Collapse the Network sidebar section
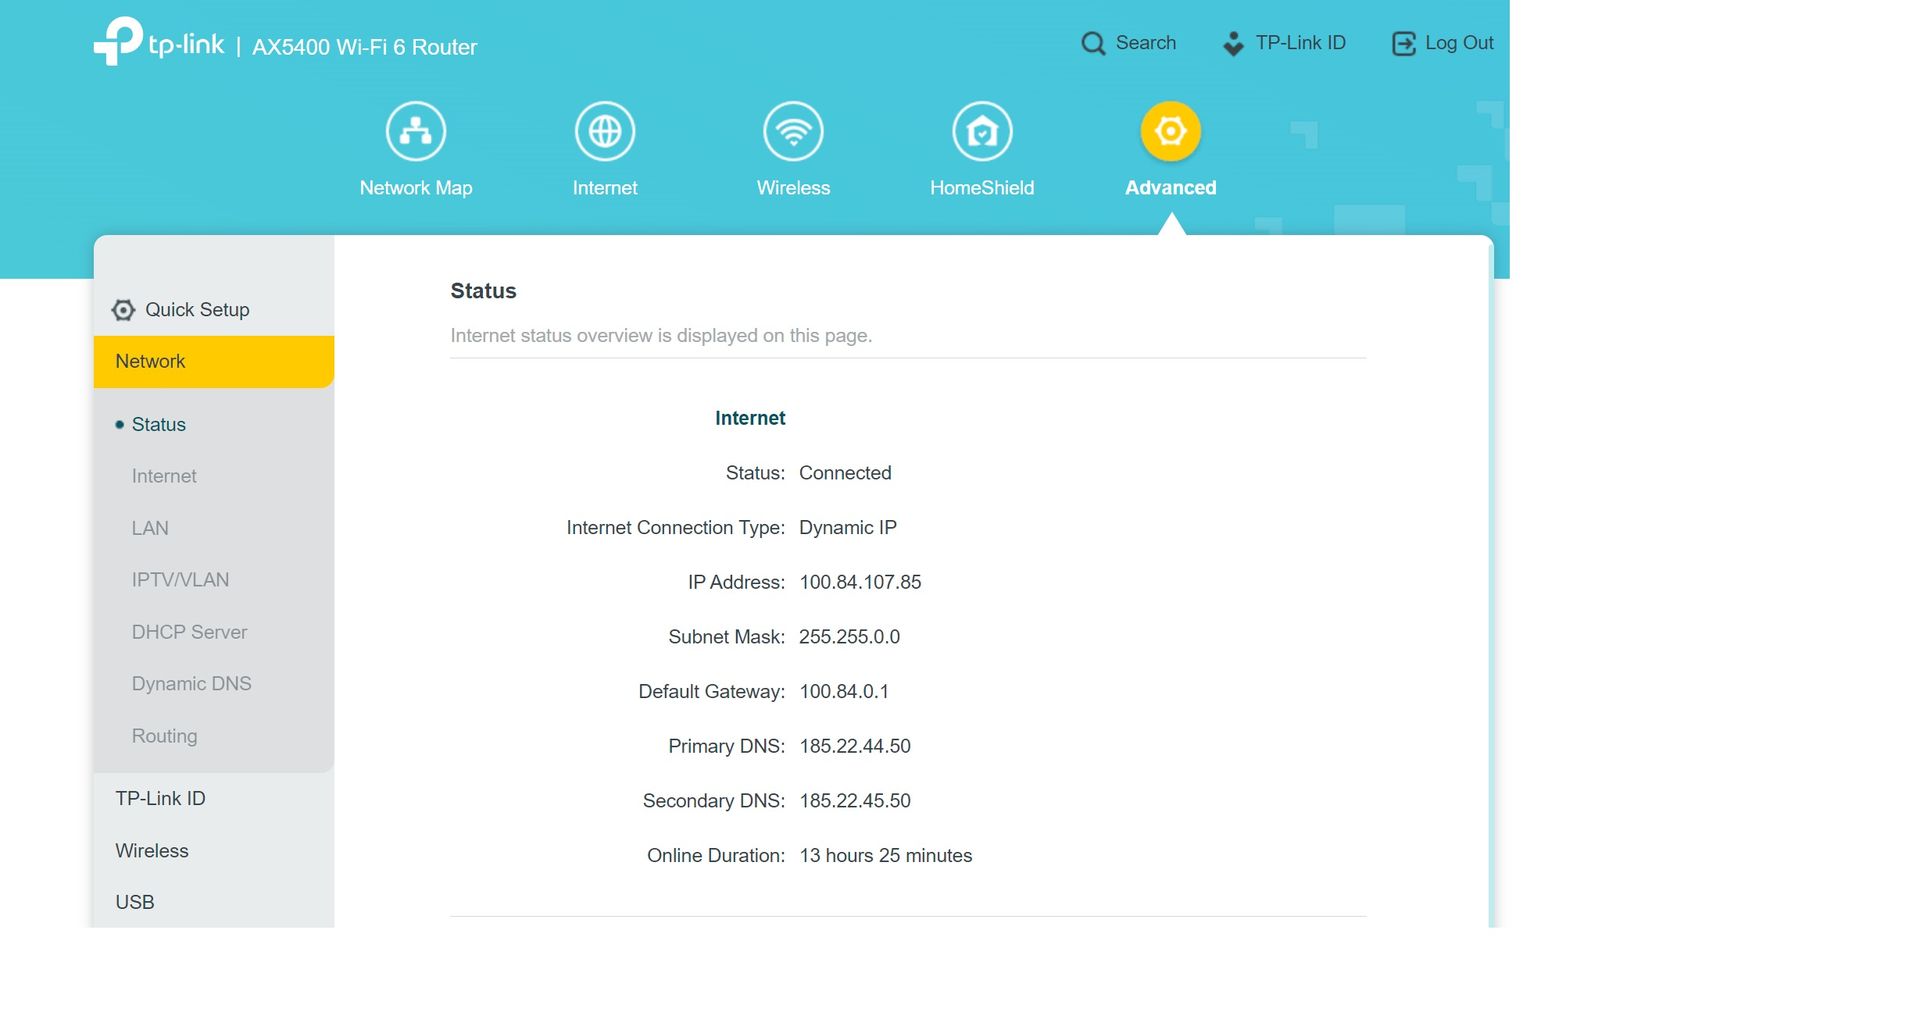 tap(214, 362)
